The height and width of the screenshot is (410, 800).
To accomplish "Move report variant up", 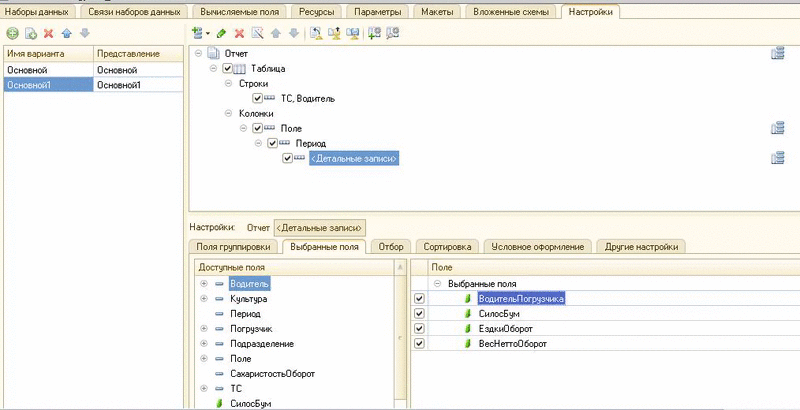I will pos(66,34).
